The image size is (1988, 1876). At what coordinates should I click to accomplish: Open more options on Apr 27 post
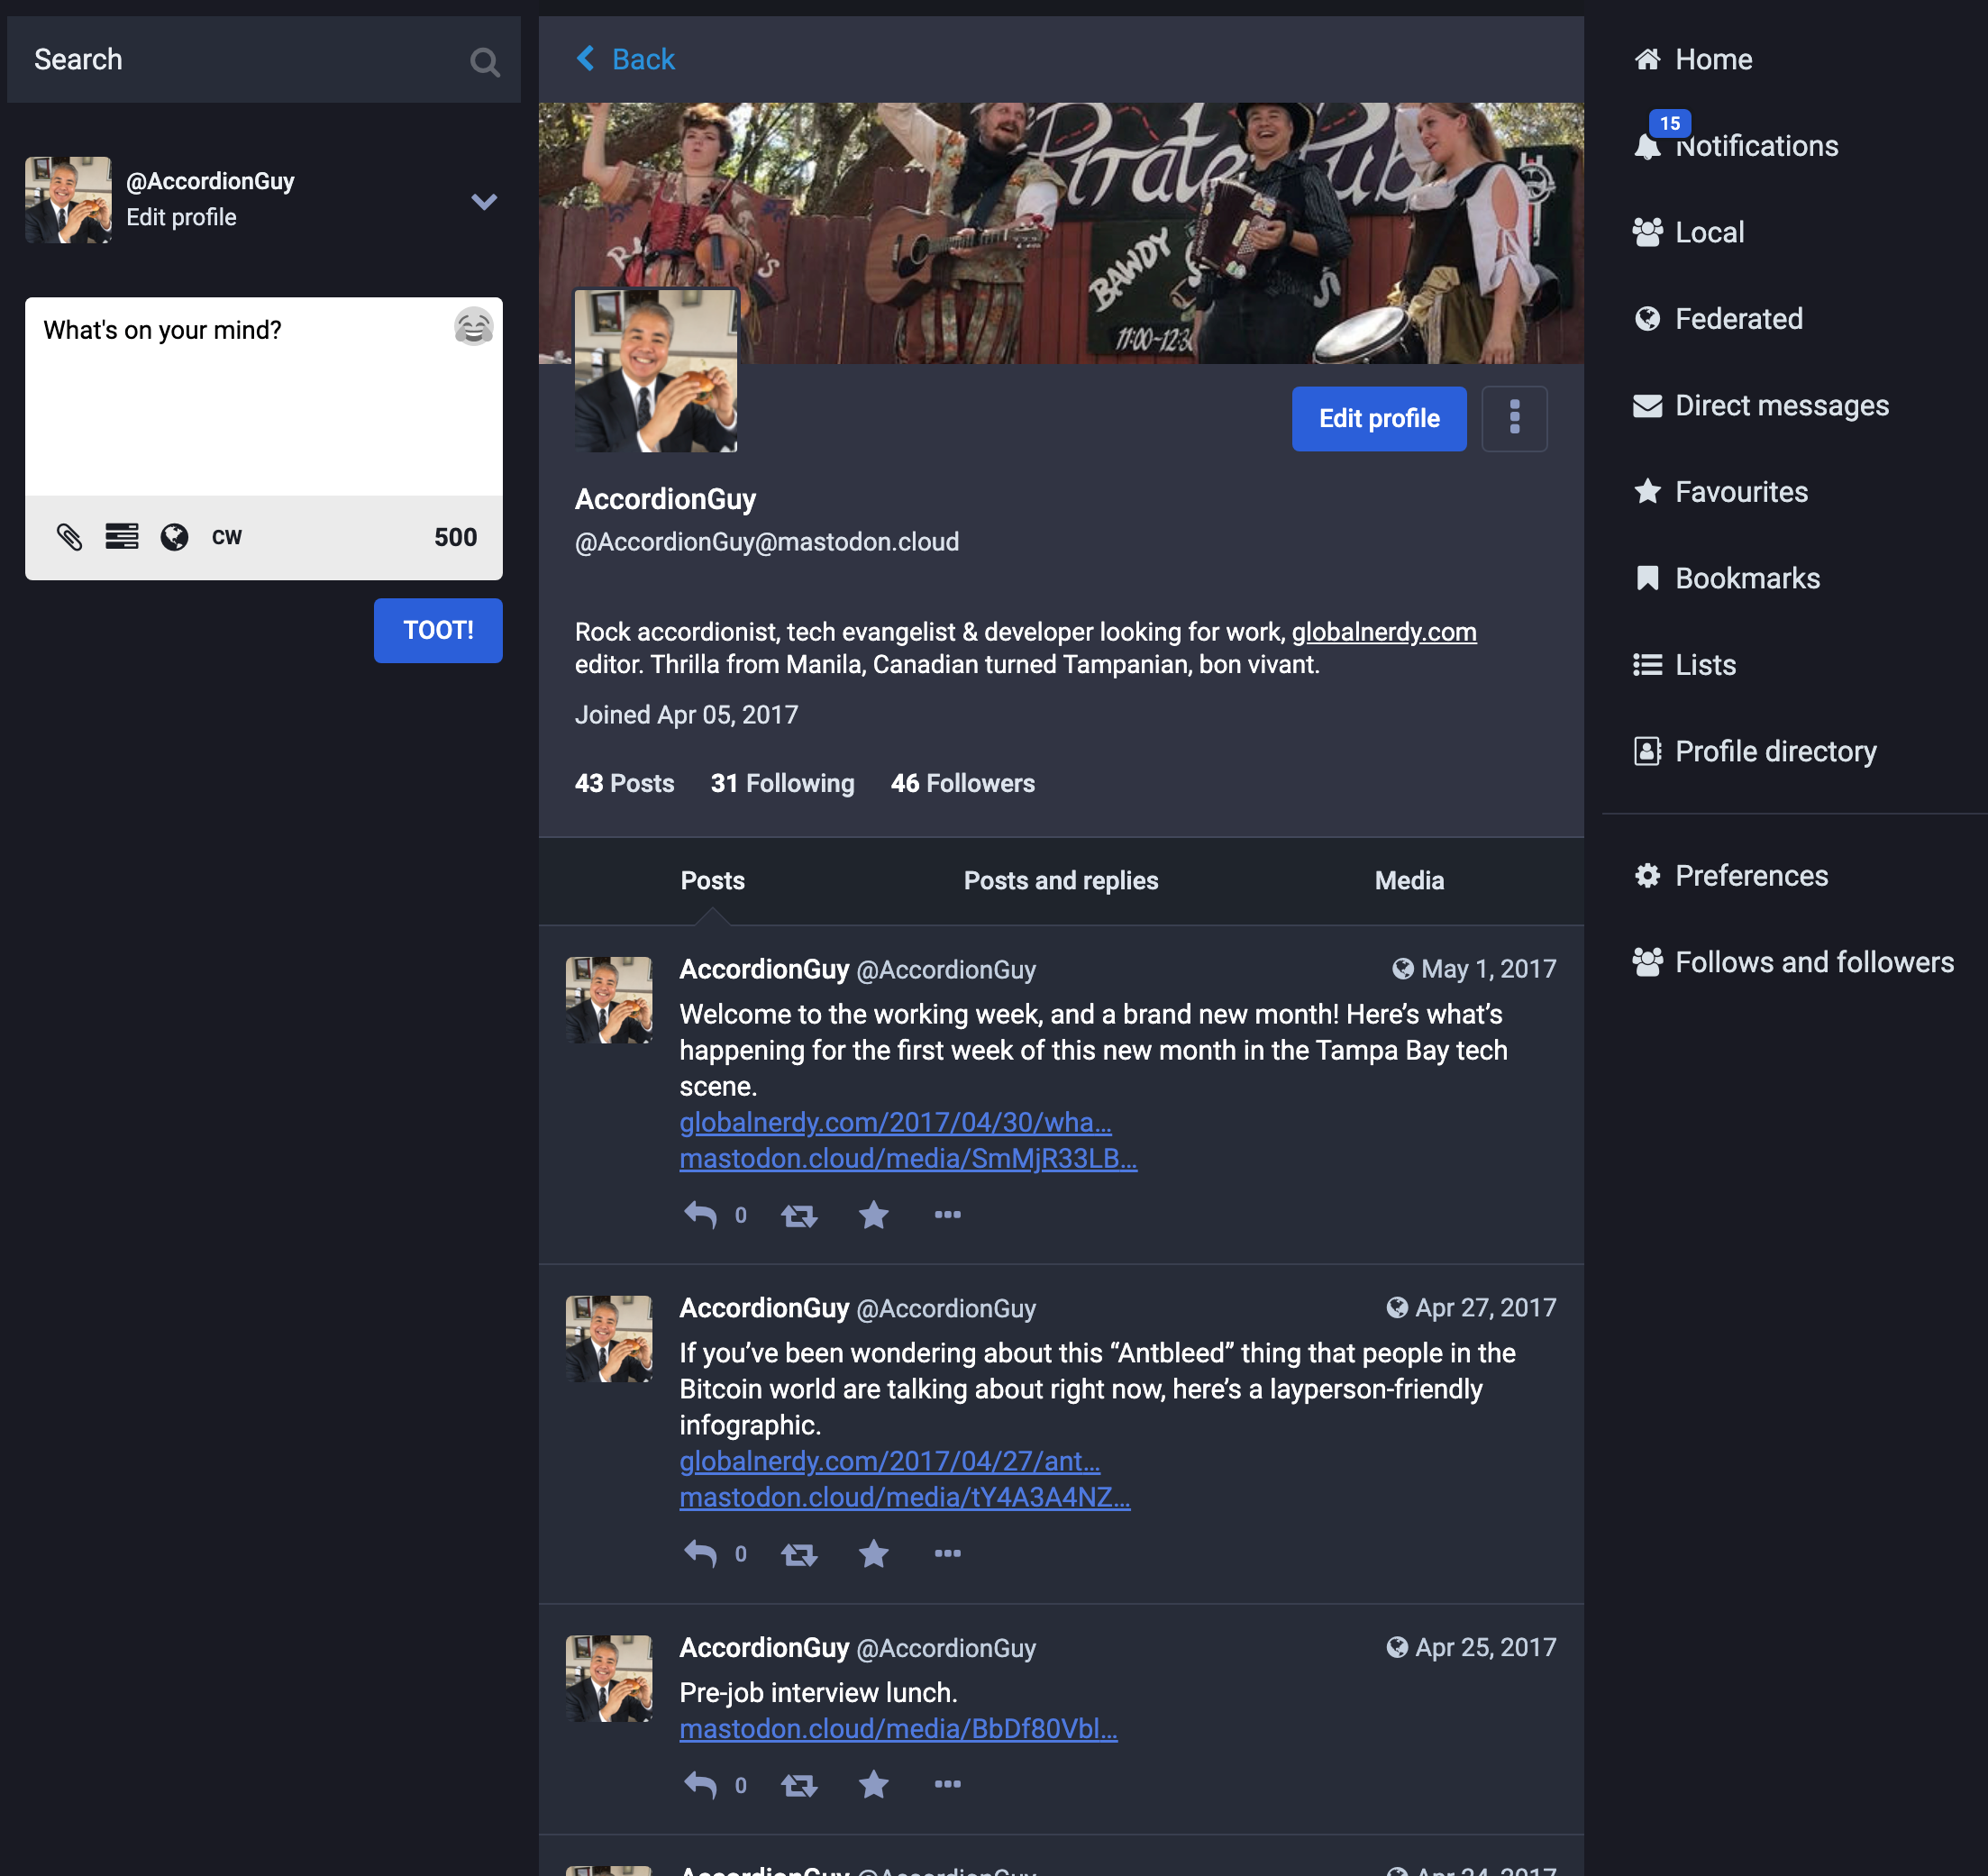(x=947, y=1553)
